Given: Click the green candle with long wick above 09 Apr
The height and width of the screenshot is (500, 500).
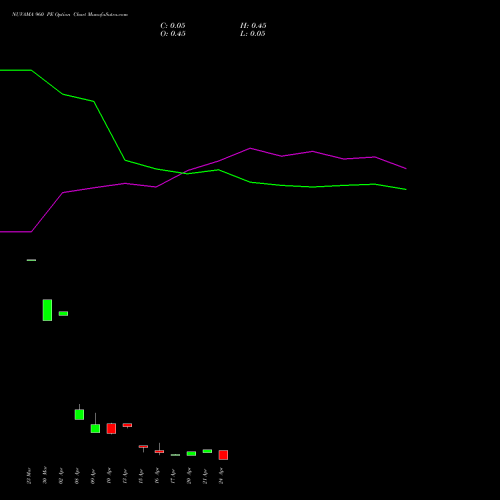Looking at the screenshot, I should click(x=95, y=428).
